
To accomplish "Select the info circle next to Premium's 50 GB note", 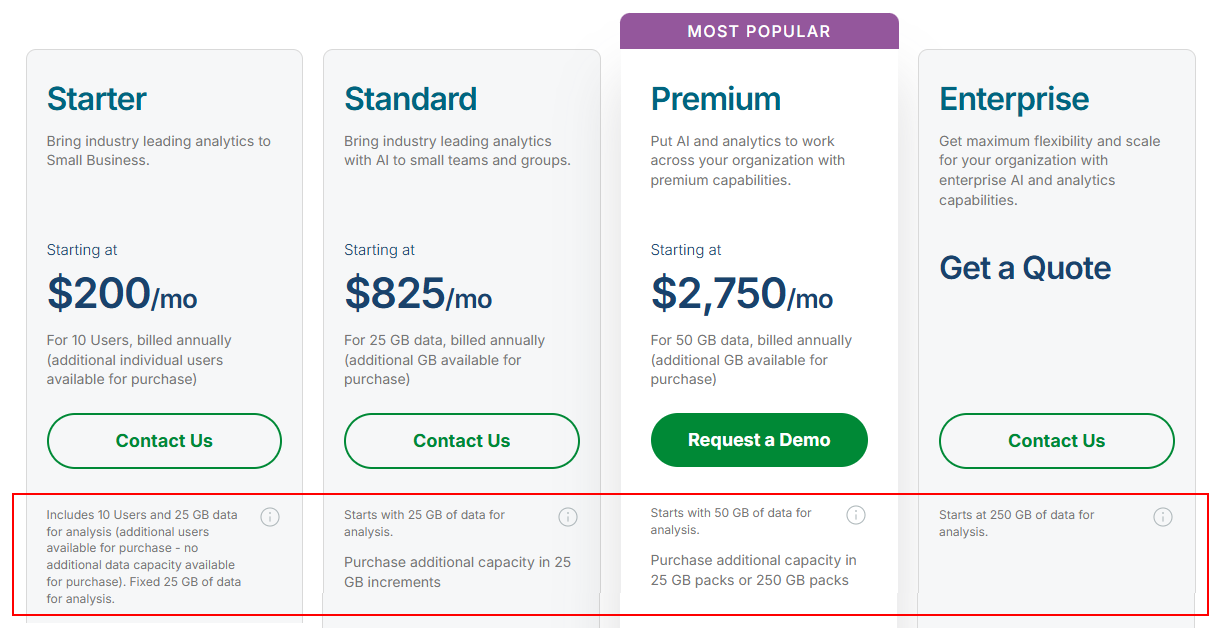I will click(855, 514).
